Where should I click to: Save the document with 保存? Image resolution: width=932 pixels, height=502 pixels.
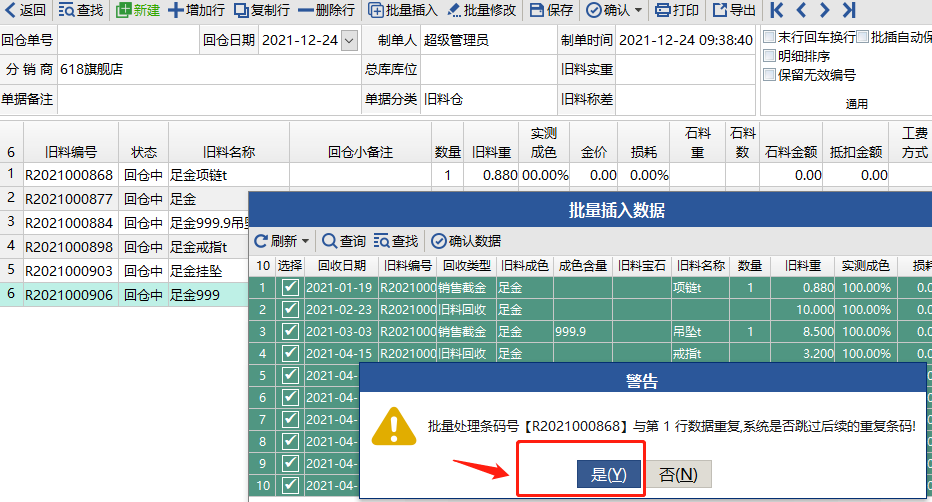tap(551, 10)
